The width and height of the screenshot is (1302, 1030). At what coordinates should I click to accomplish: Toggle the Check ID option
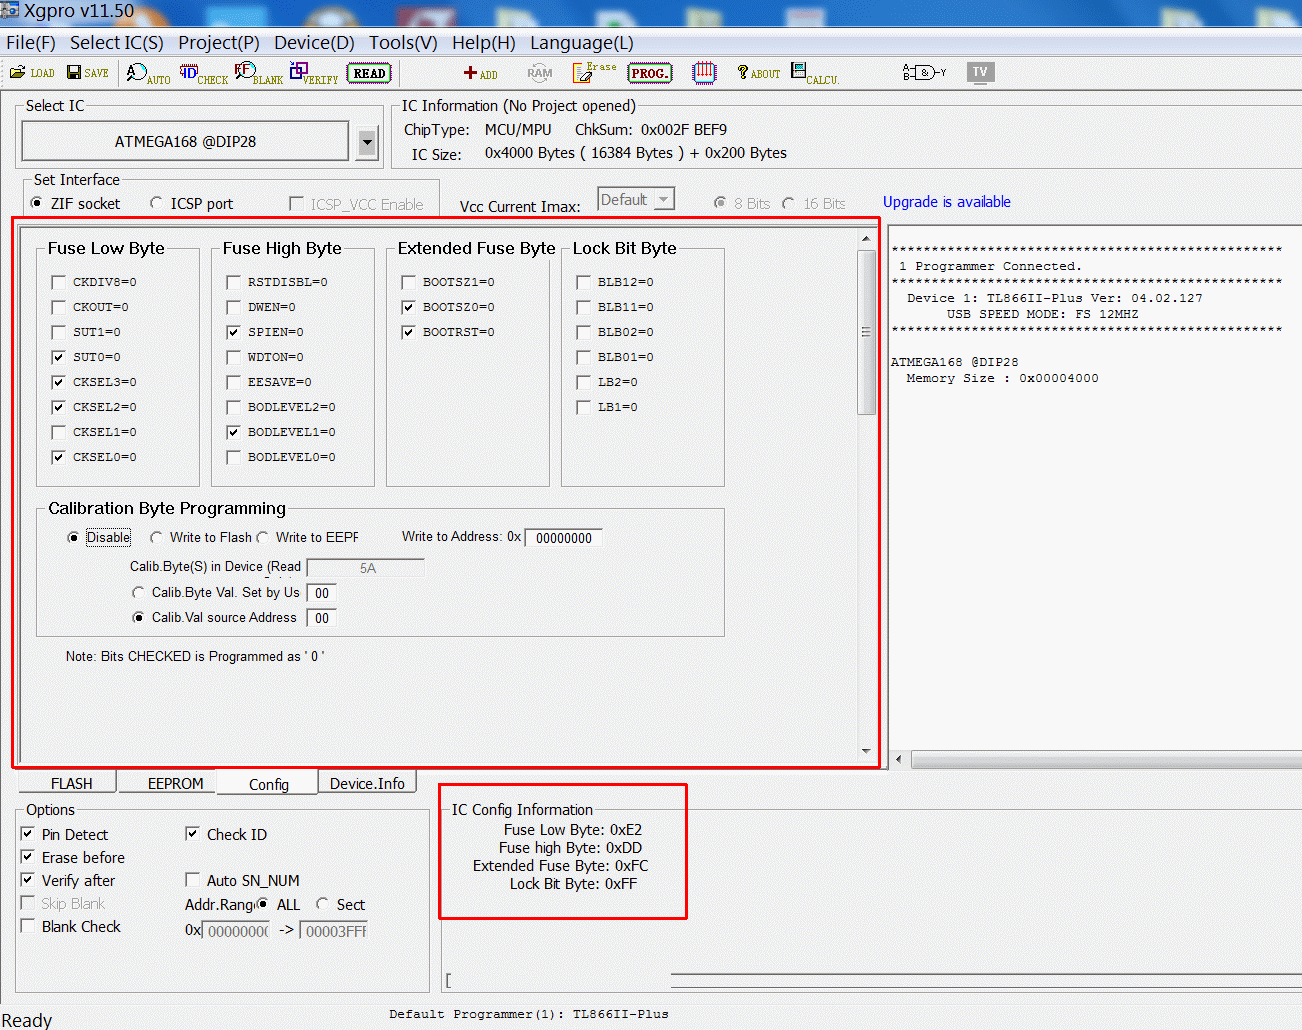pyautogui.click(x=192, y=833)
